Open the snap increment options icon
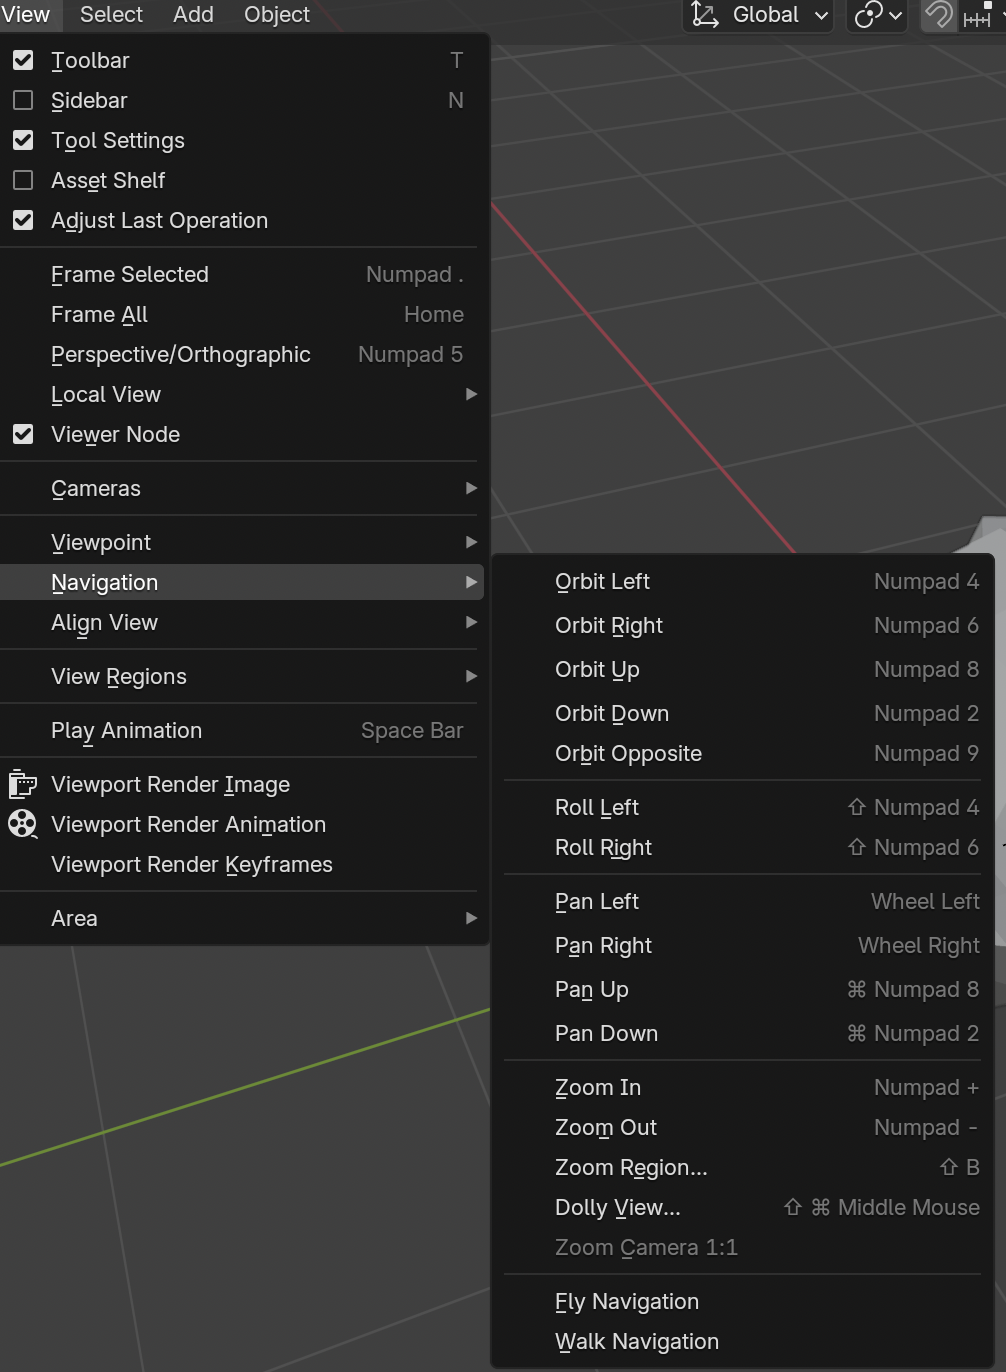1006x1372 pixels. coord(978,16)
